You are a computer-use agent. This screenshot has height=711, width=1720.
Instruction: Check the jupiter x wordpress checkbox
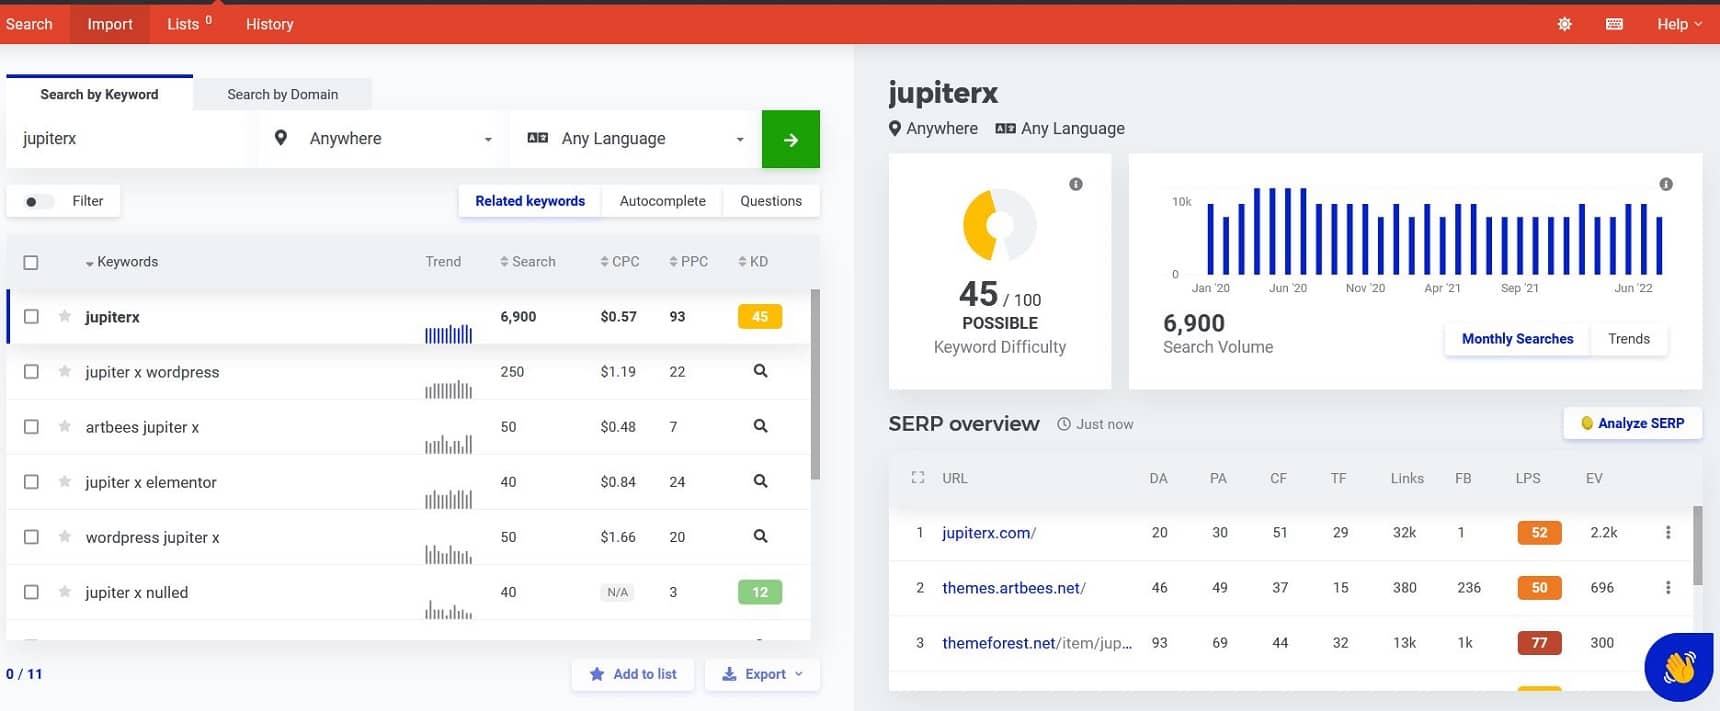[31, 371]
